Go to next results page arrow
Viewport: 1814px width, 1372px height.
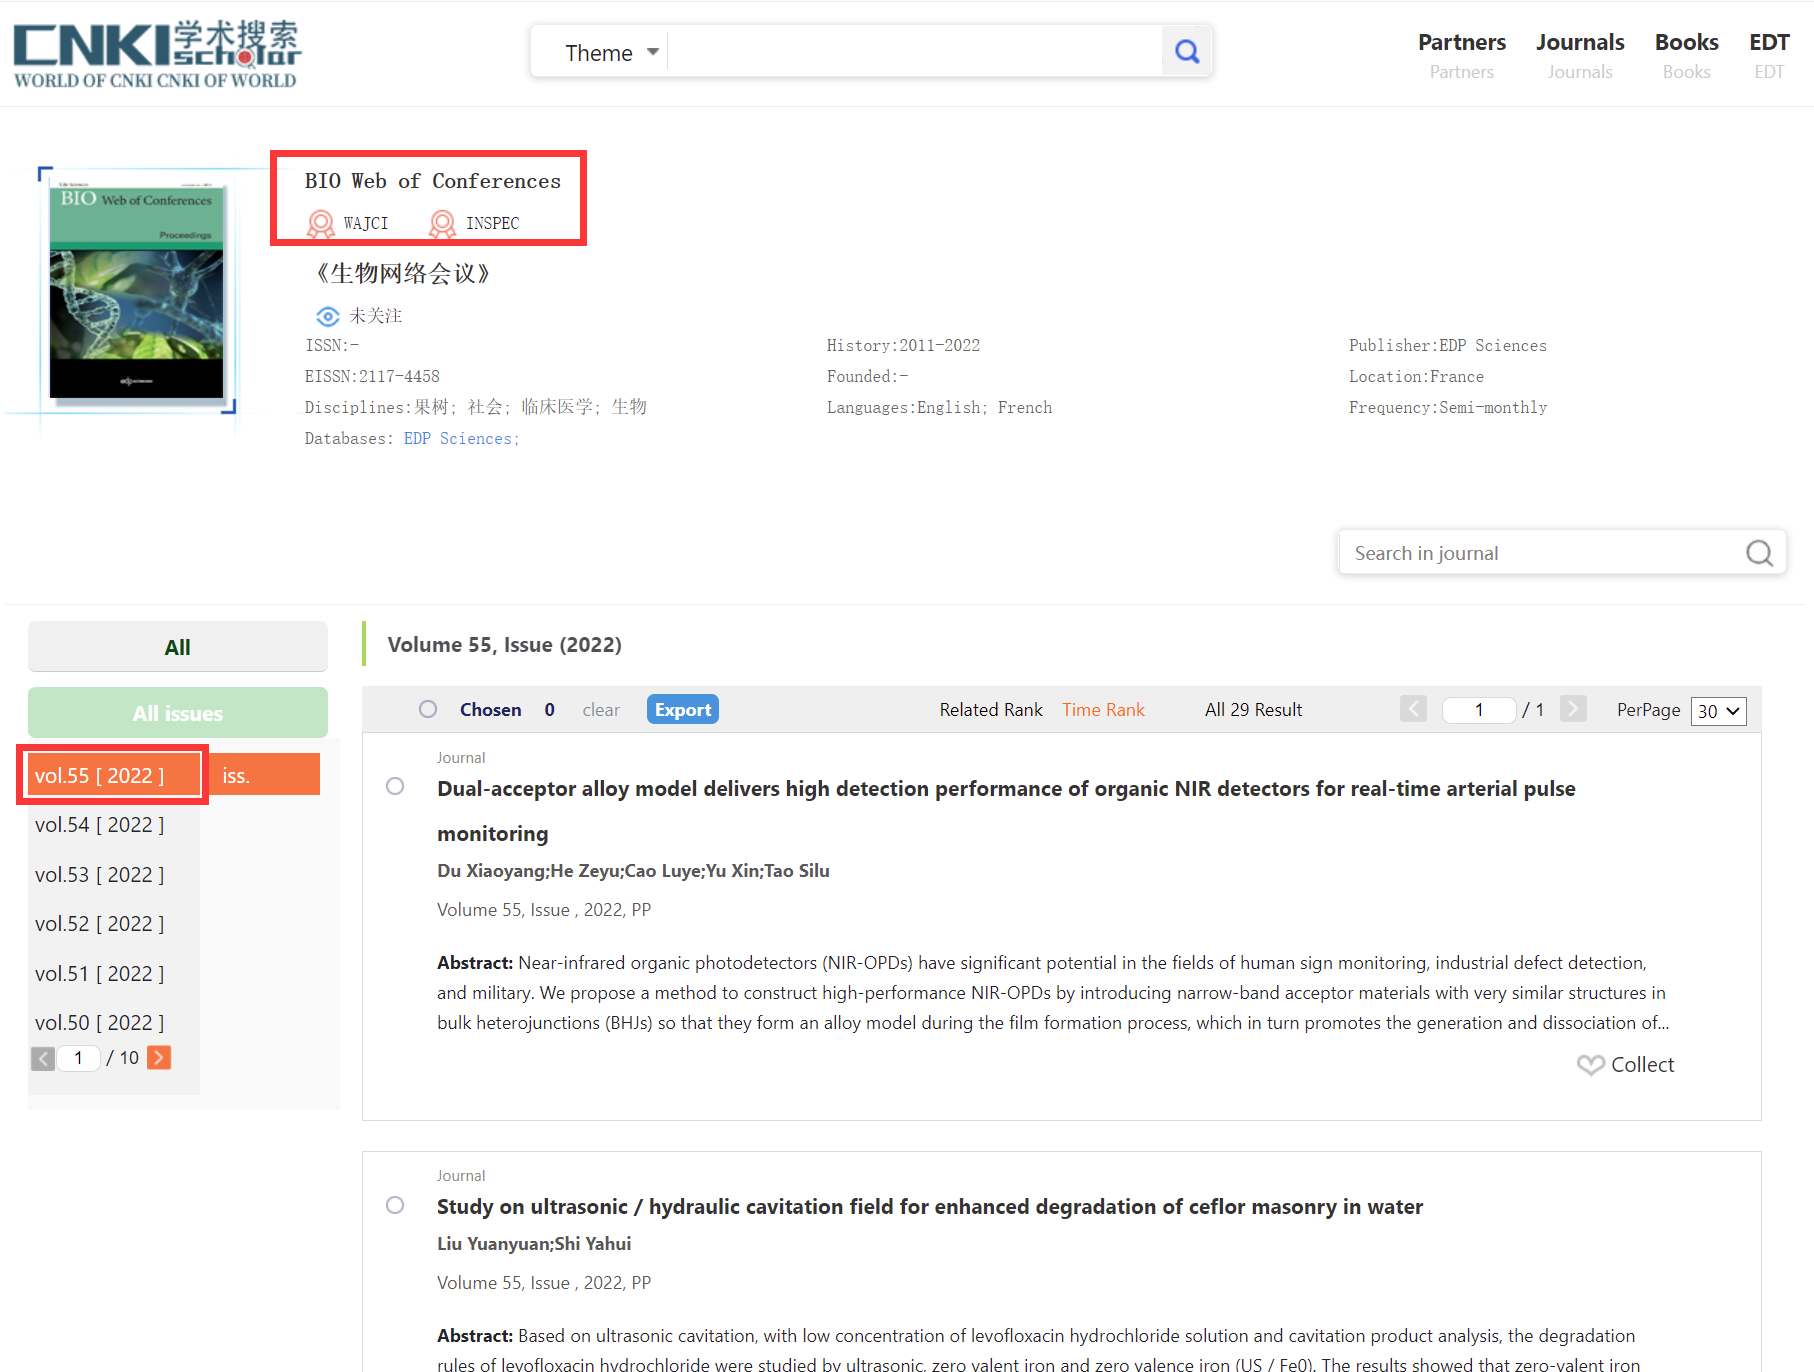(1573, 709)
